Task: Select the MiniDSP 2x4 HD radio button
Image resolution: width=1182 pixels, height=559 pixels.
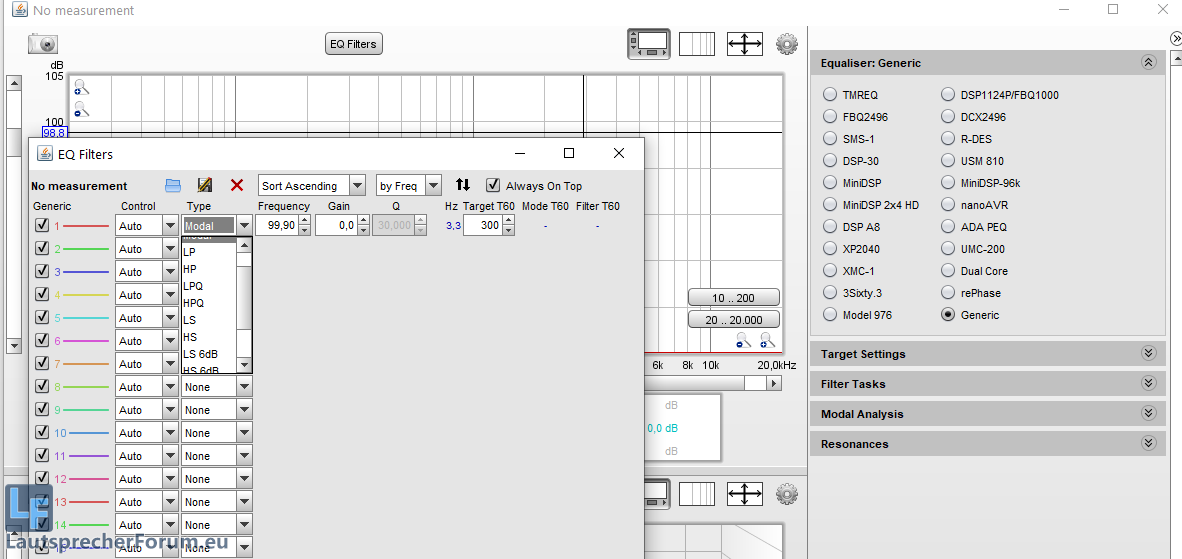Action: (830, 205)
